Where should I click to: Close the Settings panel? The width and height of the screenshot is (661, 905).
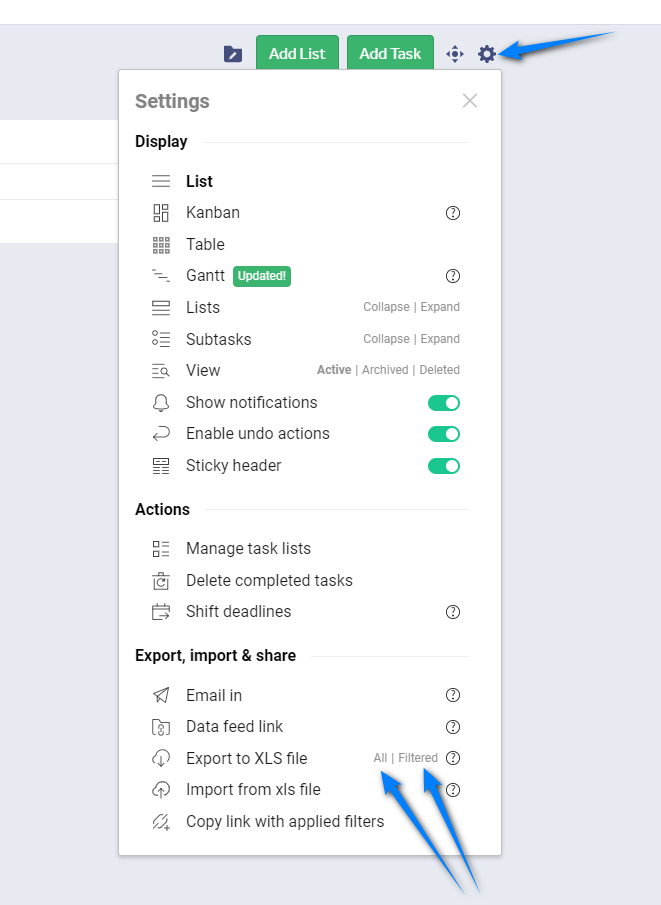coord(470,101)
